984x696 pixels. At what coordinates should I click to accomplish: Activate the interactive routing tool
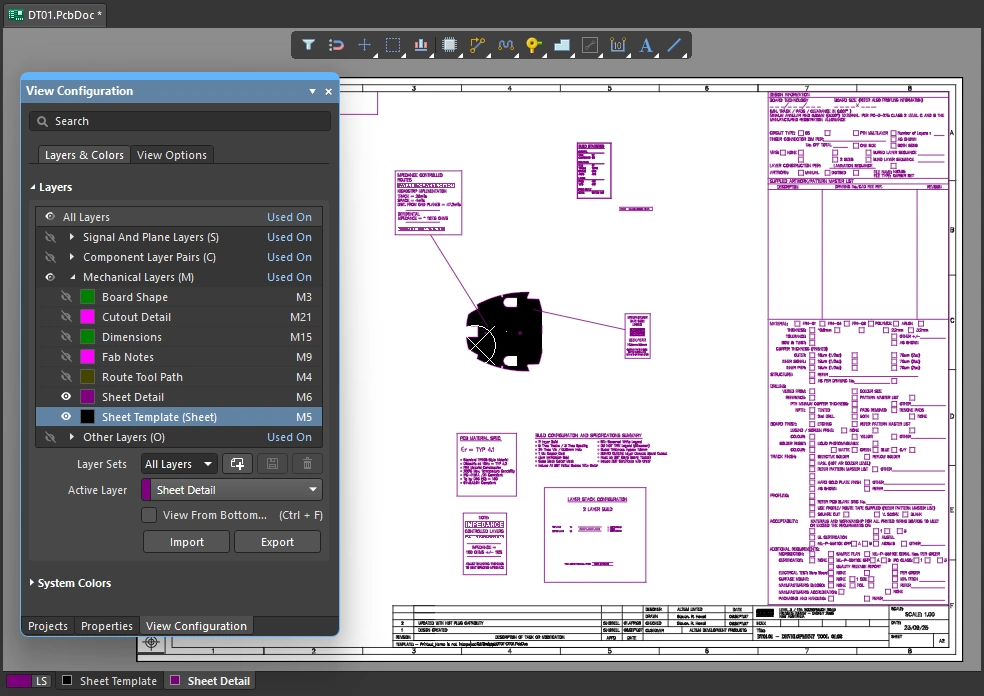477,45
